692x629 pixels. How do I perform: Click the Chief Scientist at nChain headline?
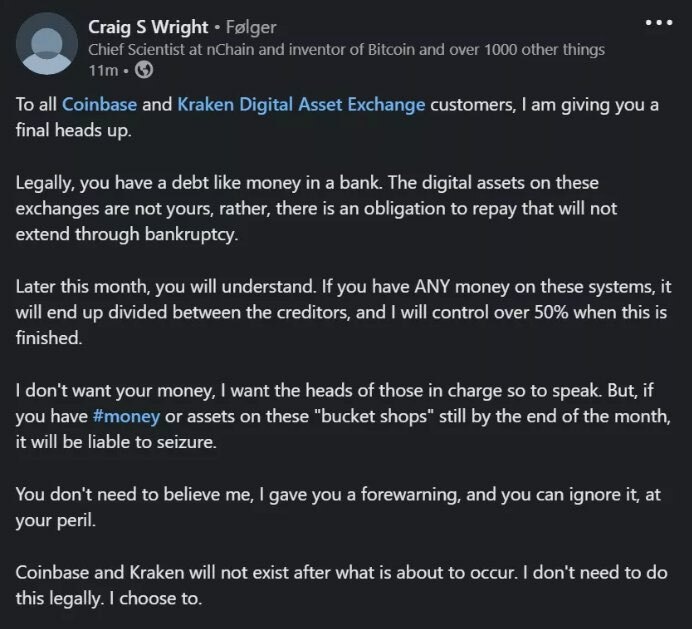pos(346,49)
